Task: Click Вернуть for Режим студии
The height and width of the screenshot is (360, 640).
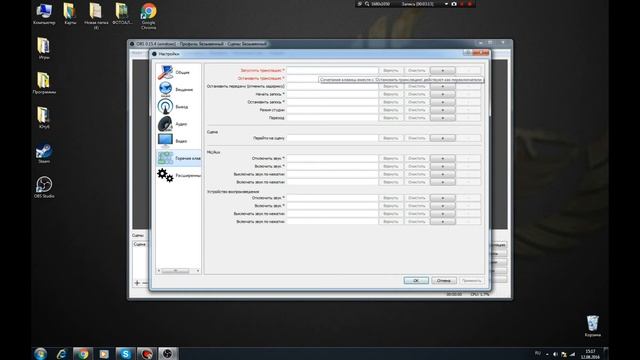Action: point(391,110)
